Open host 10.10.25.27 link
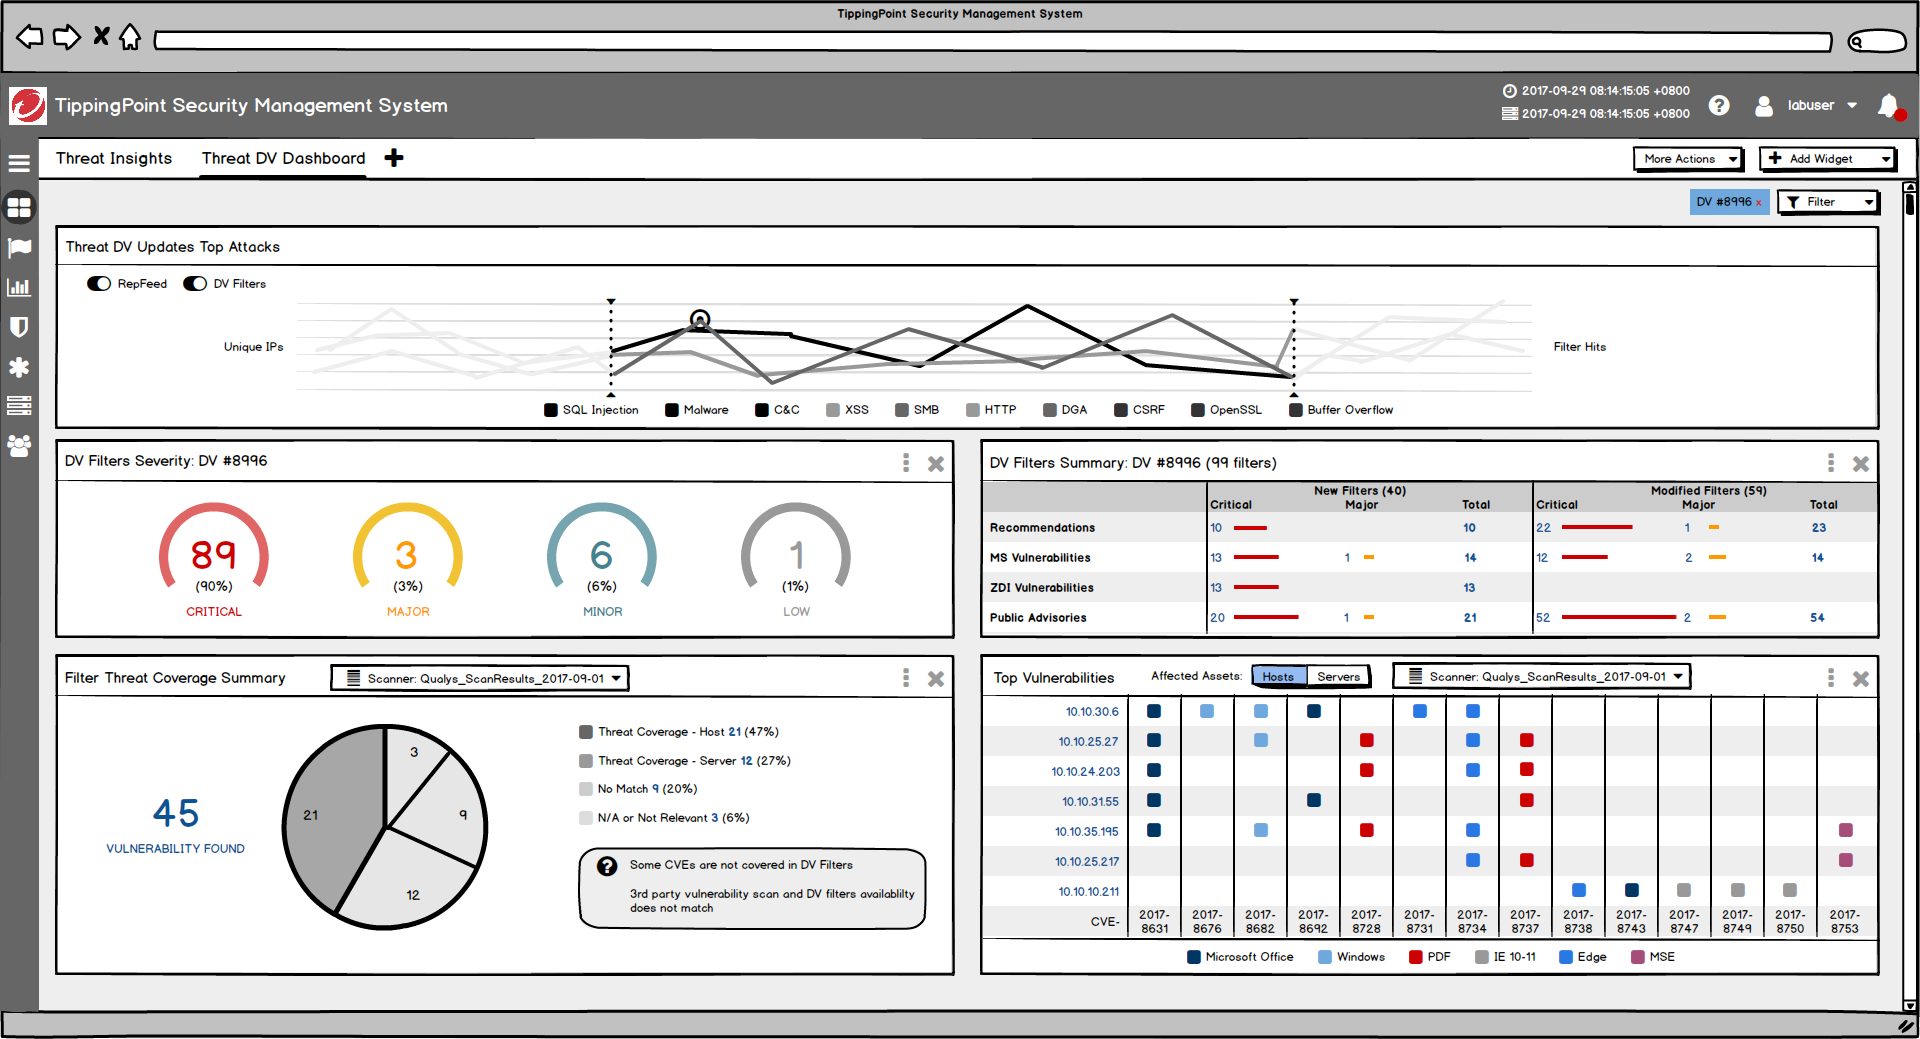The height and width of the screenshot is (1039, 1920). point(1088,742)
